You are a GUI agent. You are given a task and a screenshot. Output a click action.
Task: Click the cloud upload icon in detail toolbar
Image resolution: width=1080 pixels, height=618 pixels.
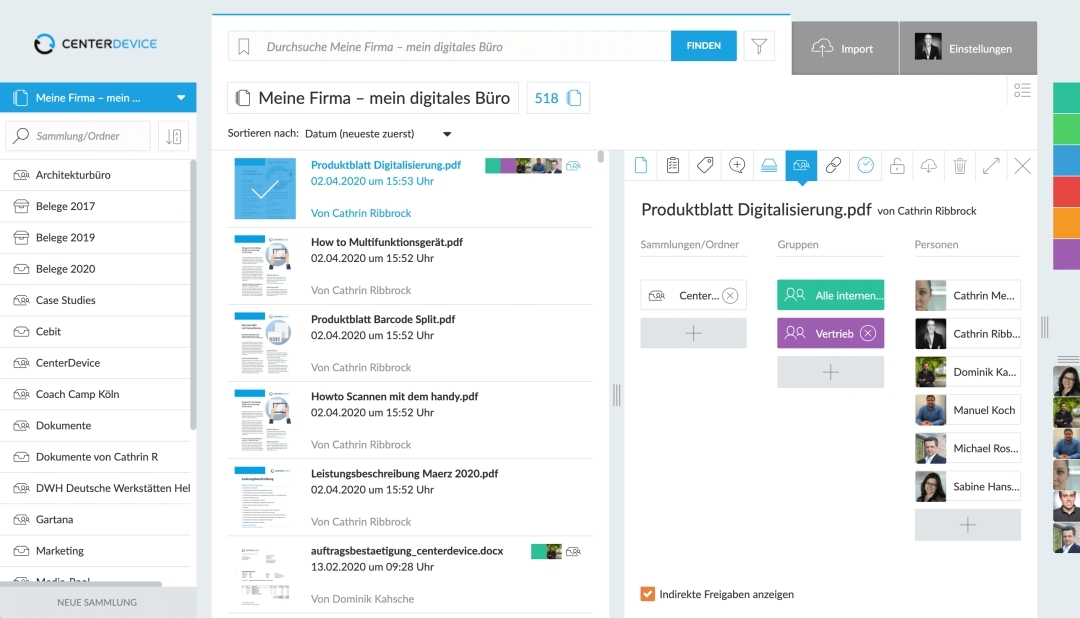928,165
